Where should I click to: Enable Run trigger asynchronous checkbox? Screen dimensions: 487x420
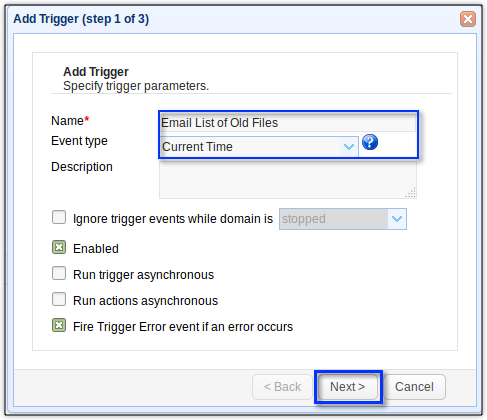click(x=59, y=273)
